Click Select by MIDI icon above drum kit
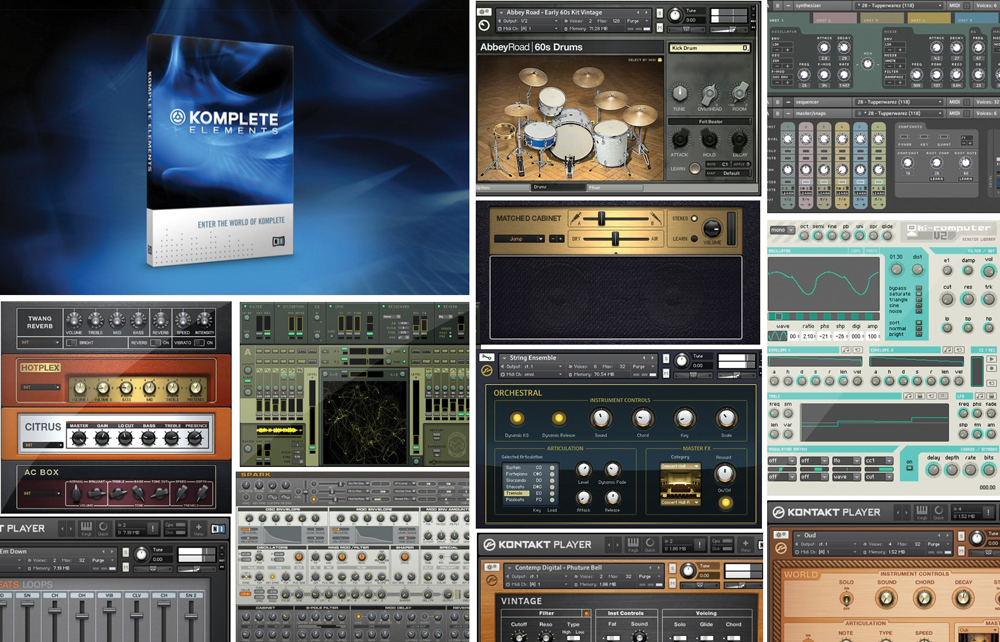1000x642 pixels. coord(659,60)
